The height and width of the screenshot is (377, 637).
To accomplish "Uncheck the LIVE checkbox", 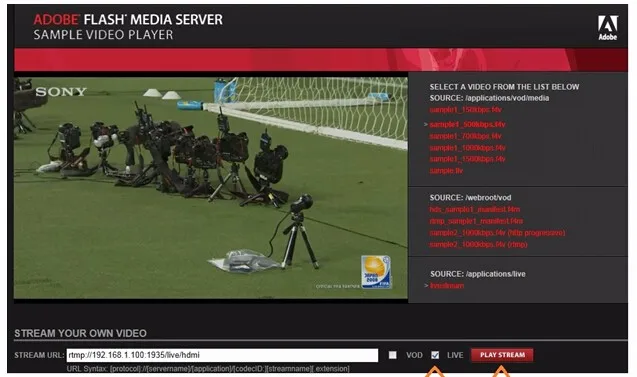I will 435,355.
